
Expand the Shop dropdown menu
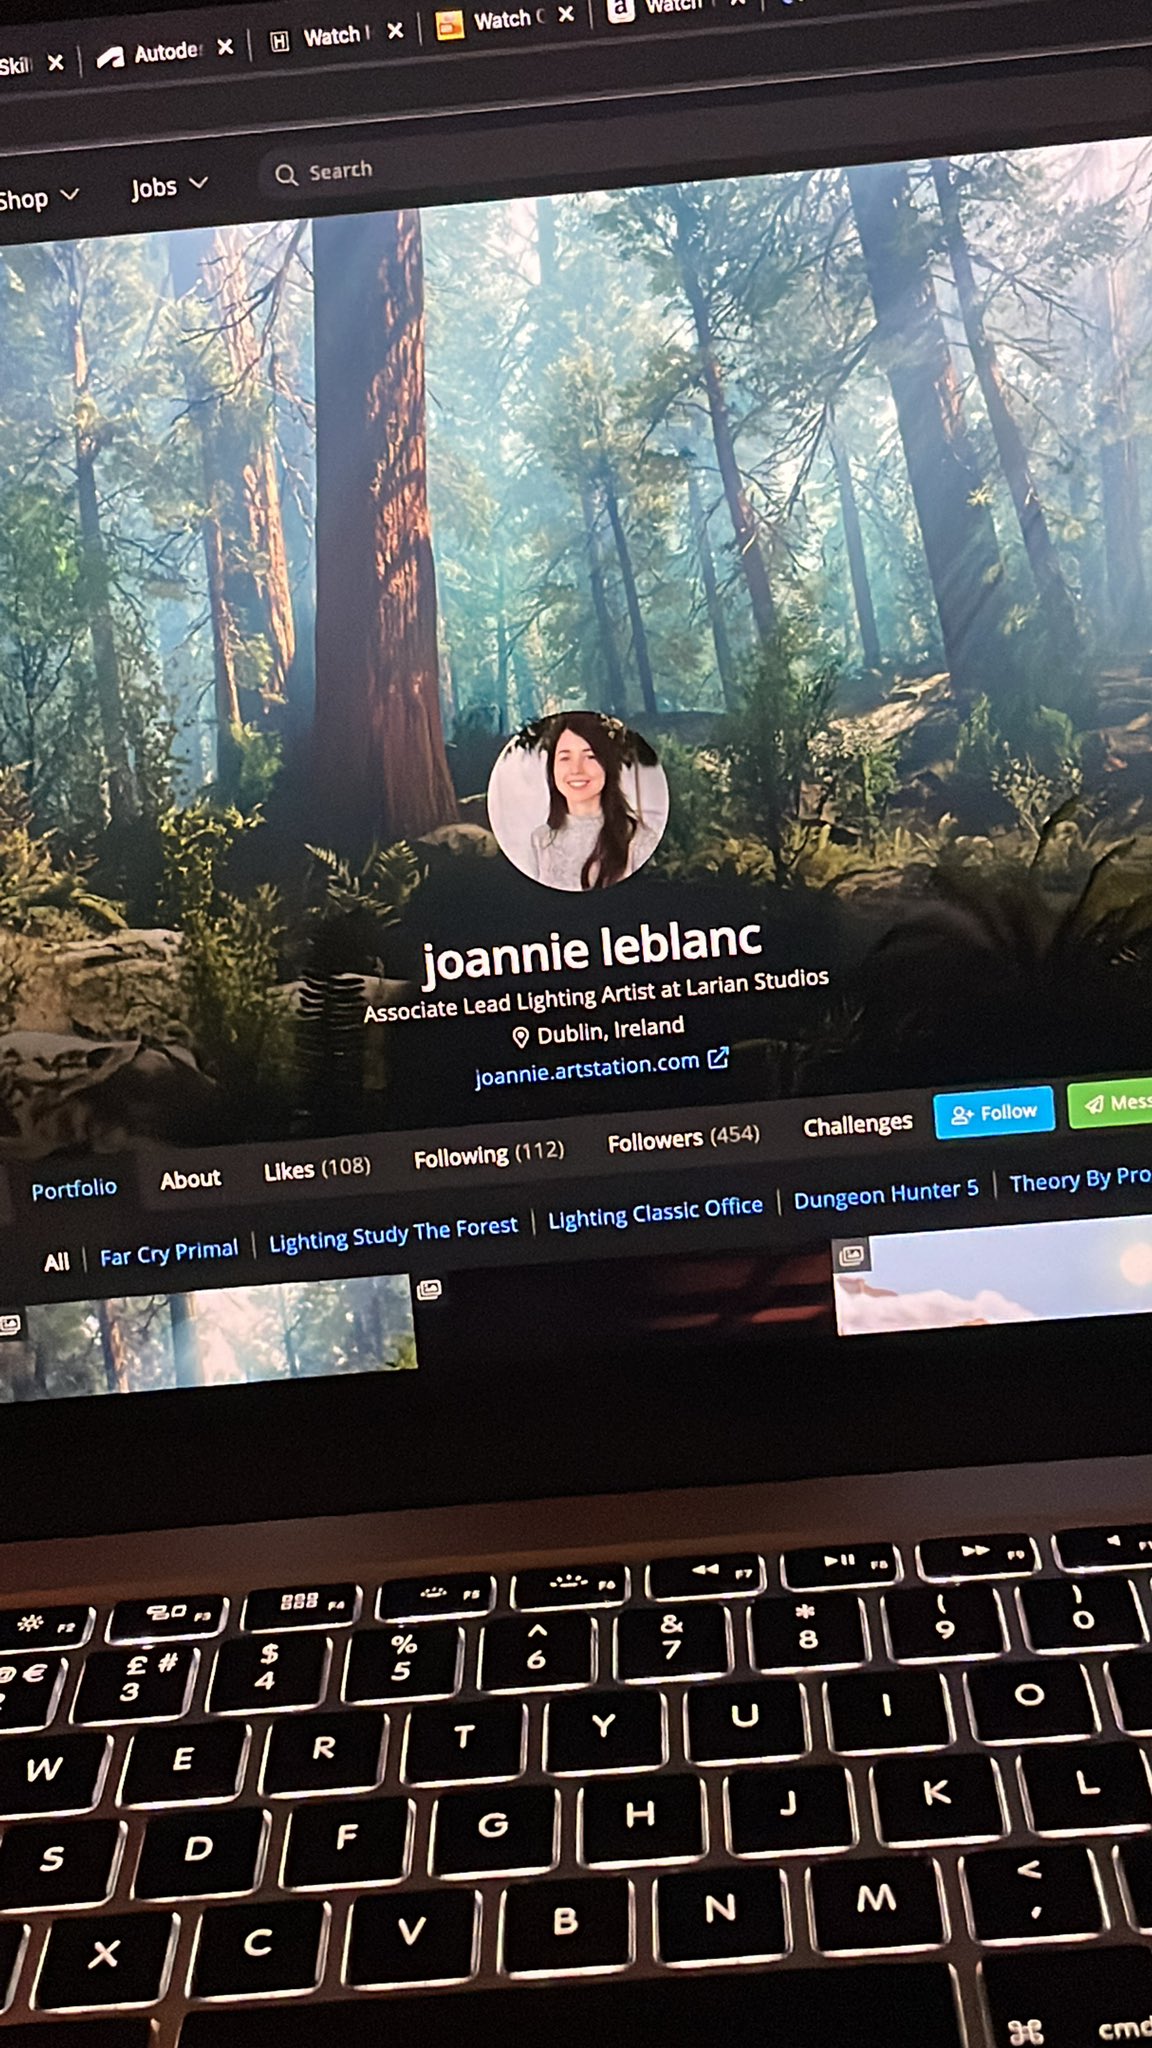[x=38, y=198]
